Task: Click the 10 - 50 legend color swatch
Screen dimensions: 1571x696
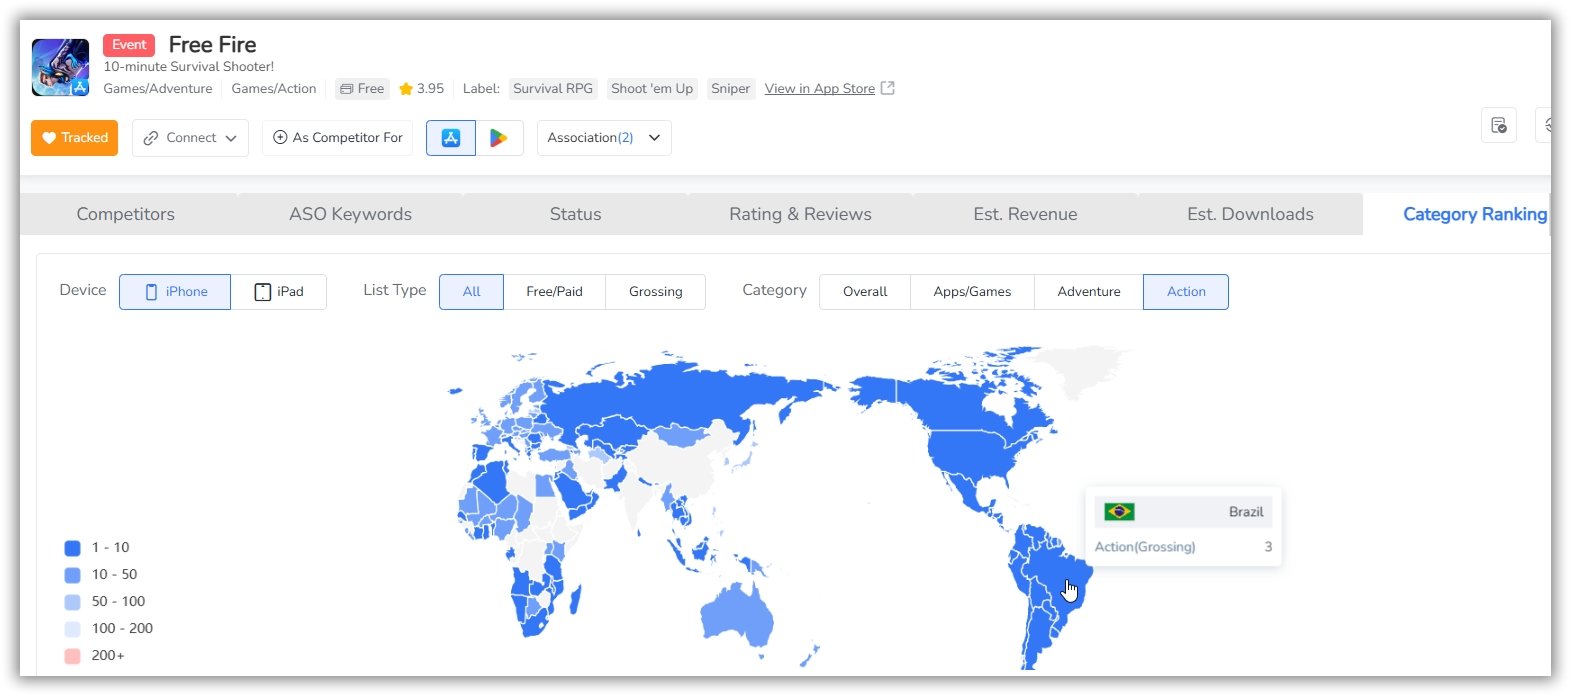Action: 72,575
